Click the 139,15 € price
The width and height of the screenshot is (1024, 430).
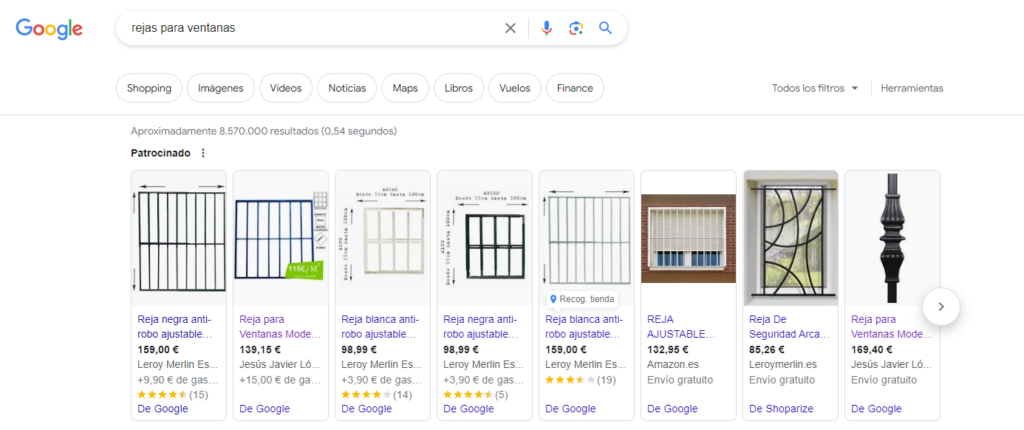(x=259, y=350)
